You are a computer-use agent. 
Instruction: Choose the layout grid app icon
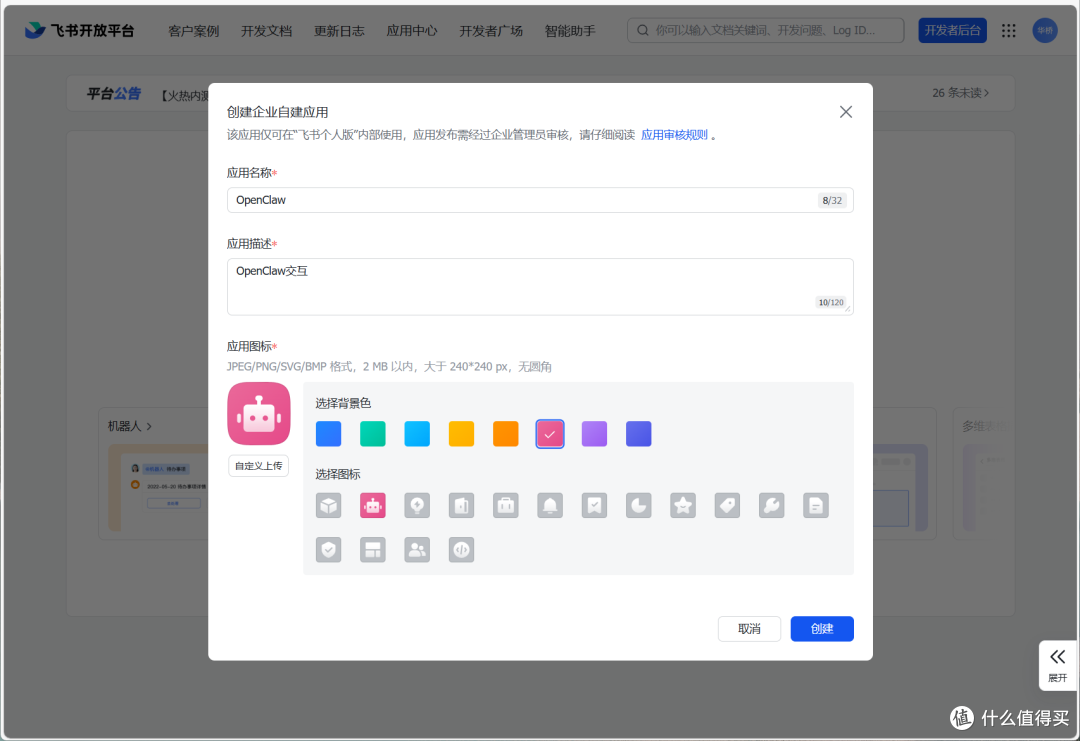373,550
